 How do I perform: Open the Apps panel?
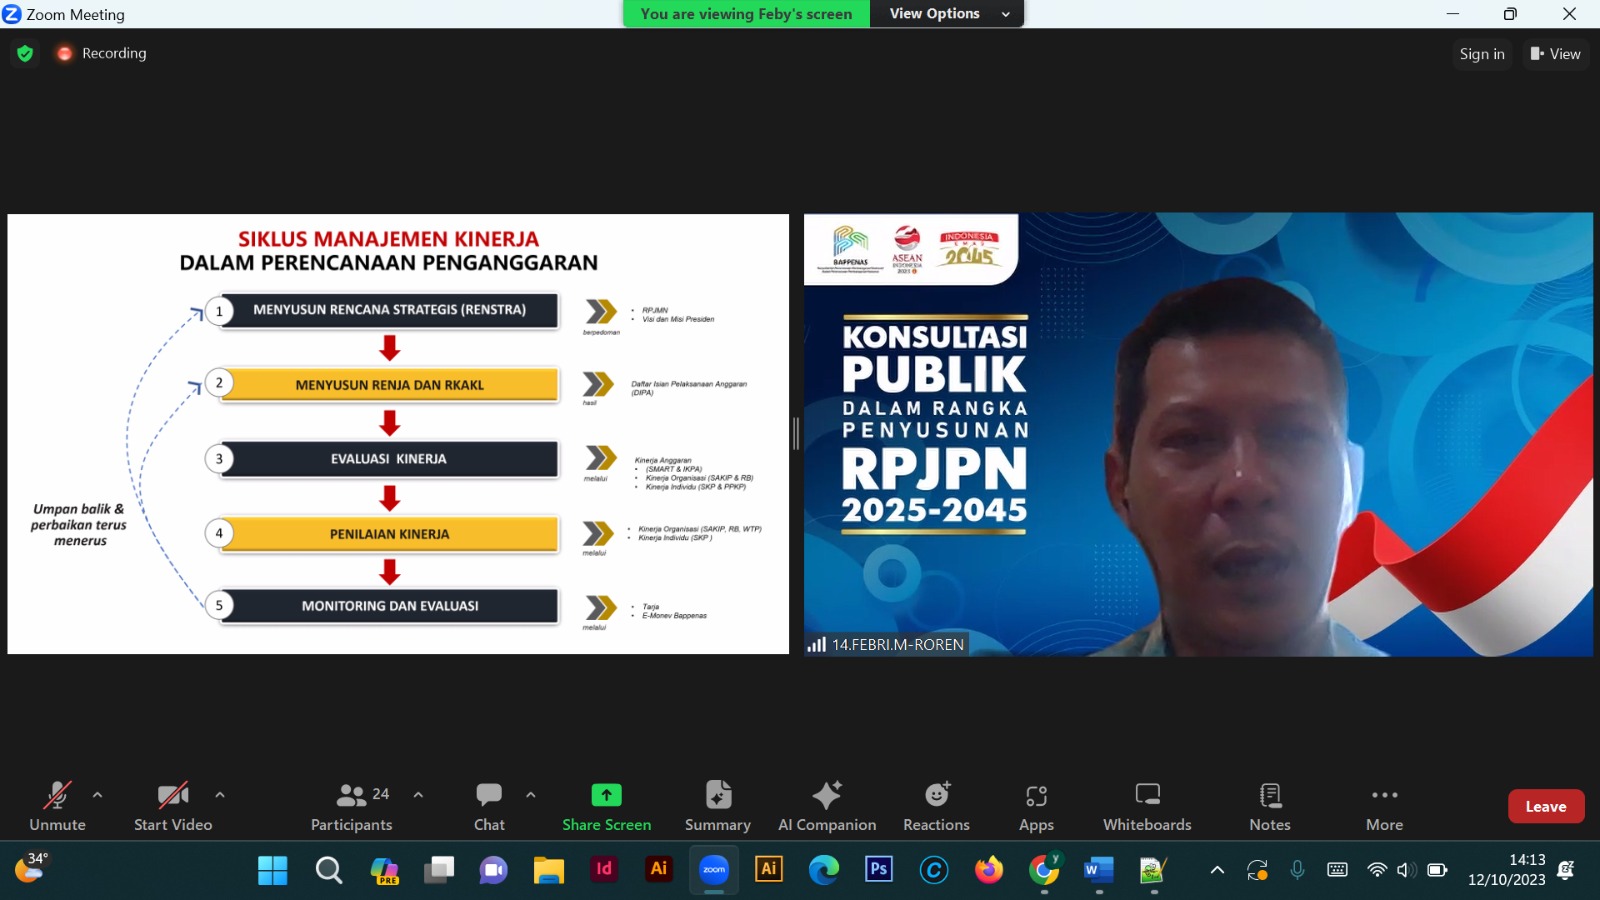pos(1036,806)
